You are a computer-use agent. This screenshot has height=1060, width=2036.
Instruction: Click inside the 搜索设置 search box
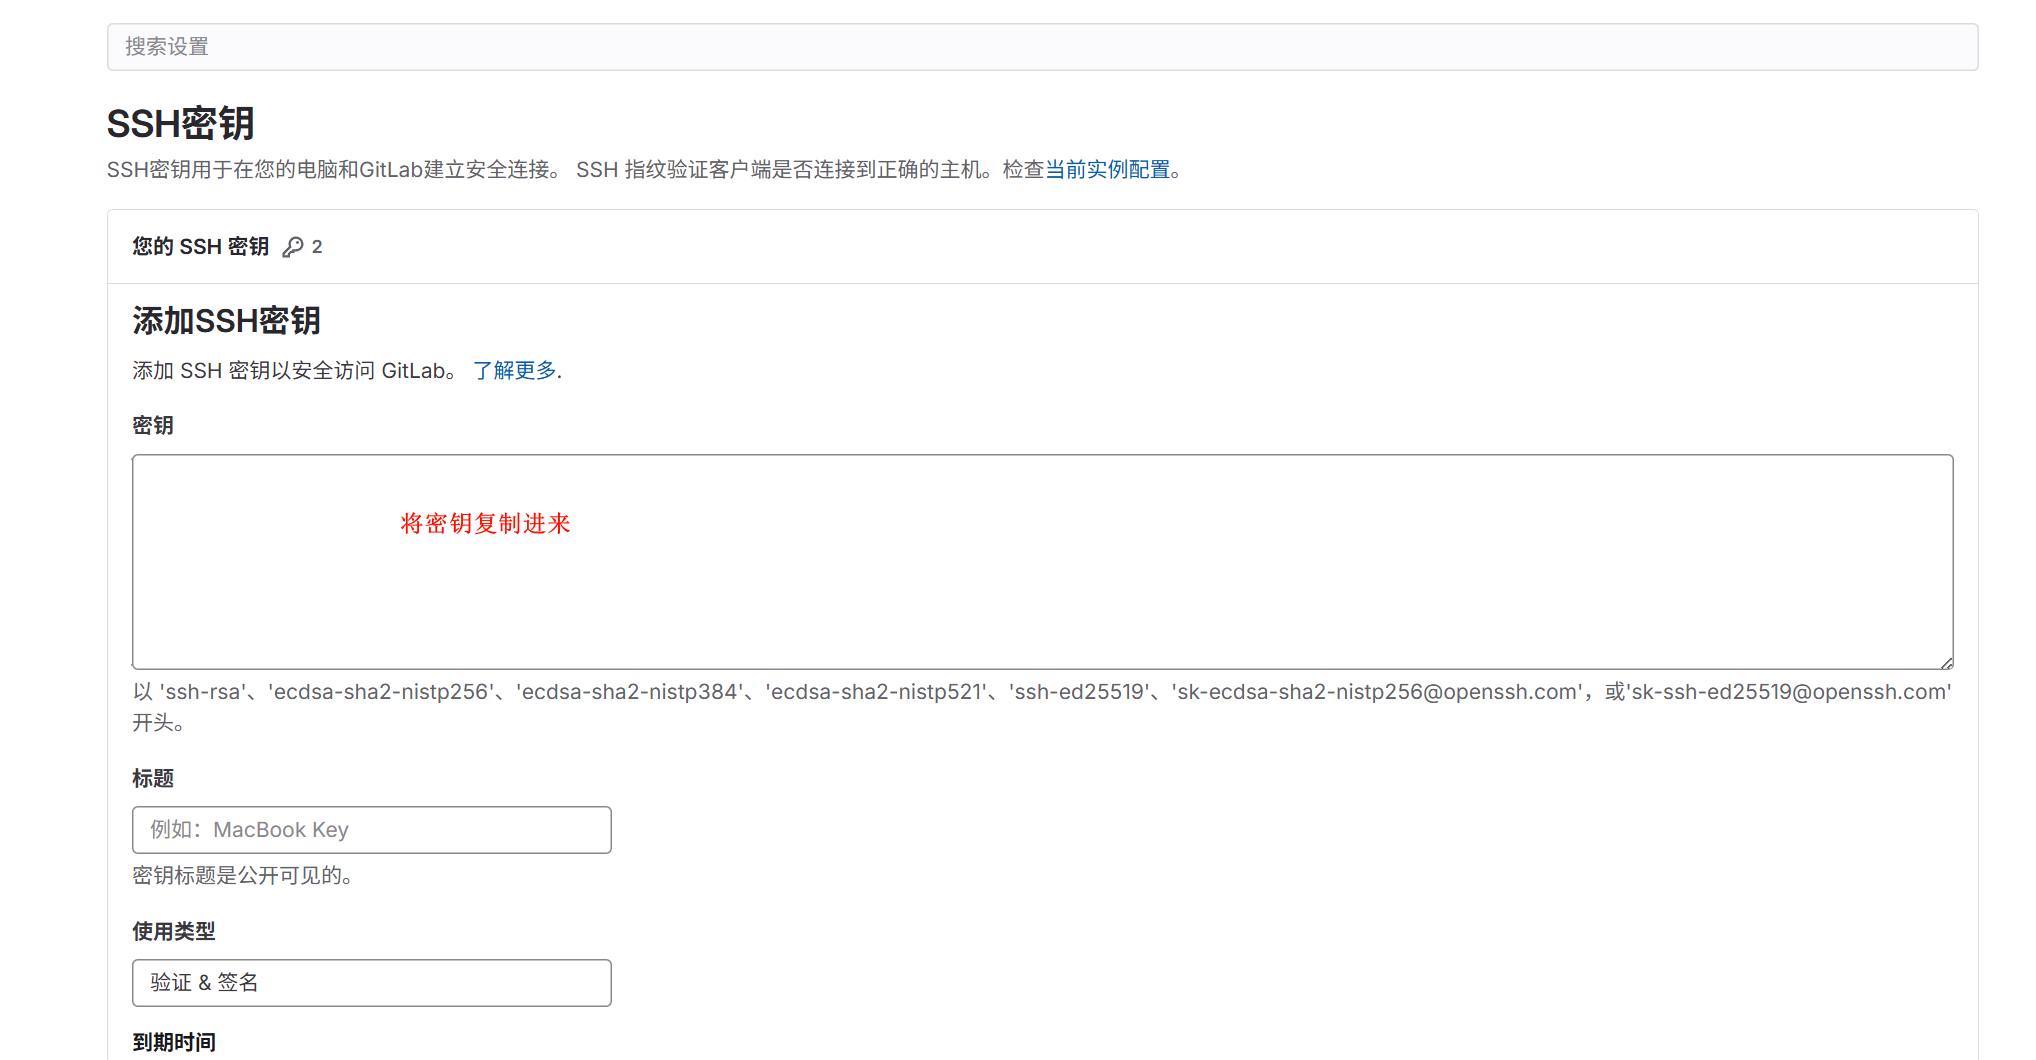(x=1042, y=46)
